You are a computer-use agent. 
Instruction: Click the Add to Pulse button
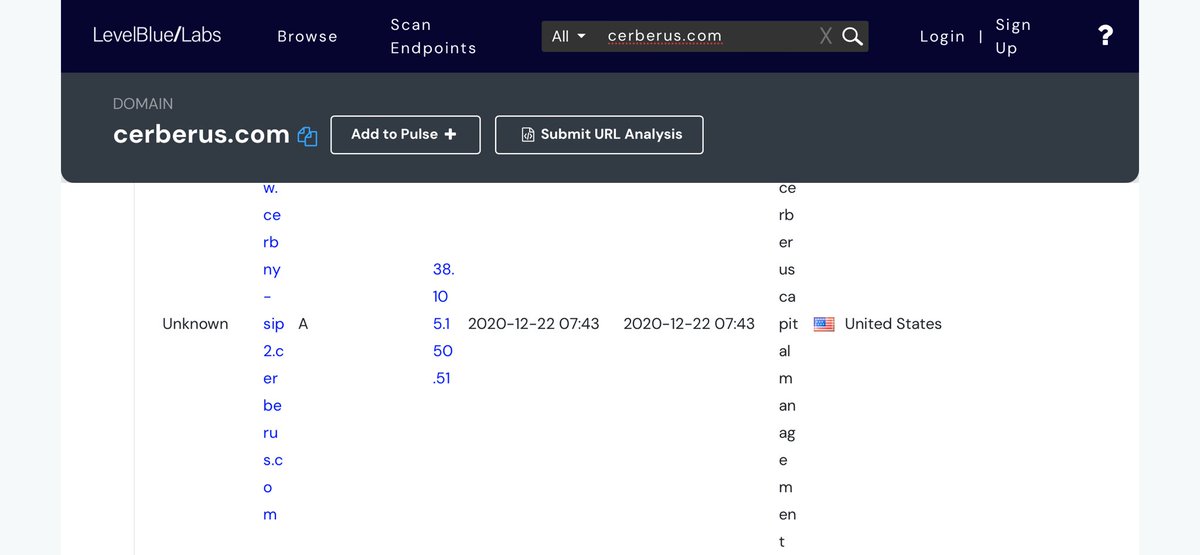click(x=405, y=135)
